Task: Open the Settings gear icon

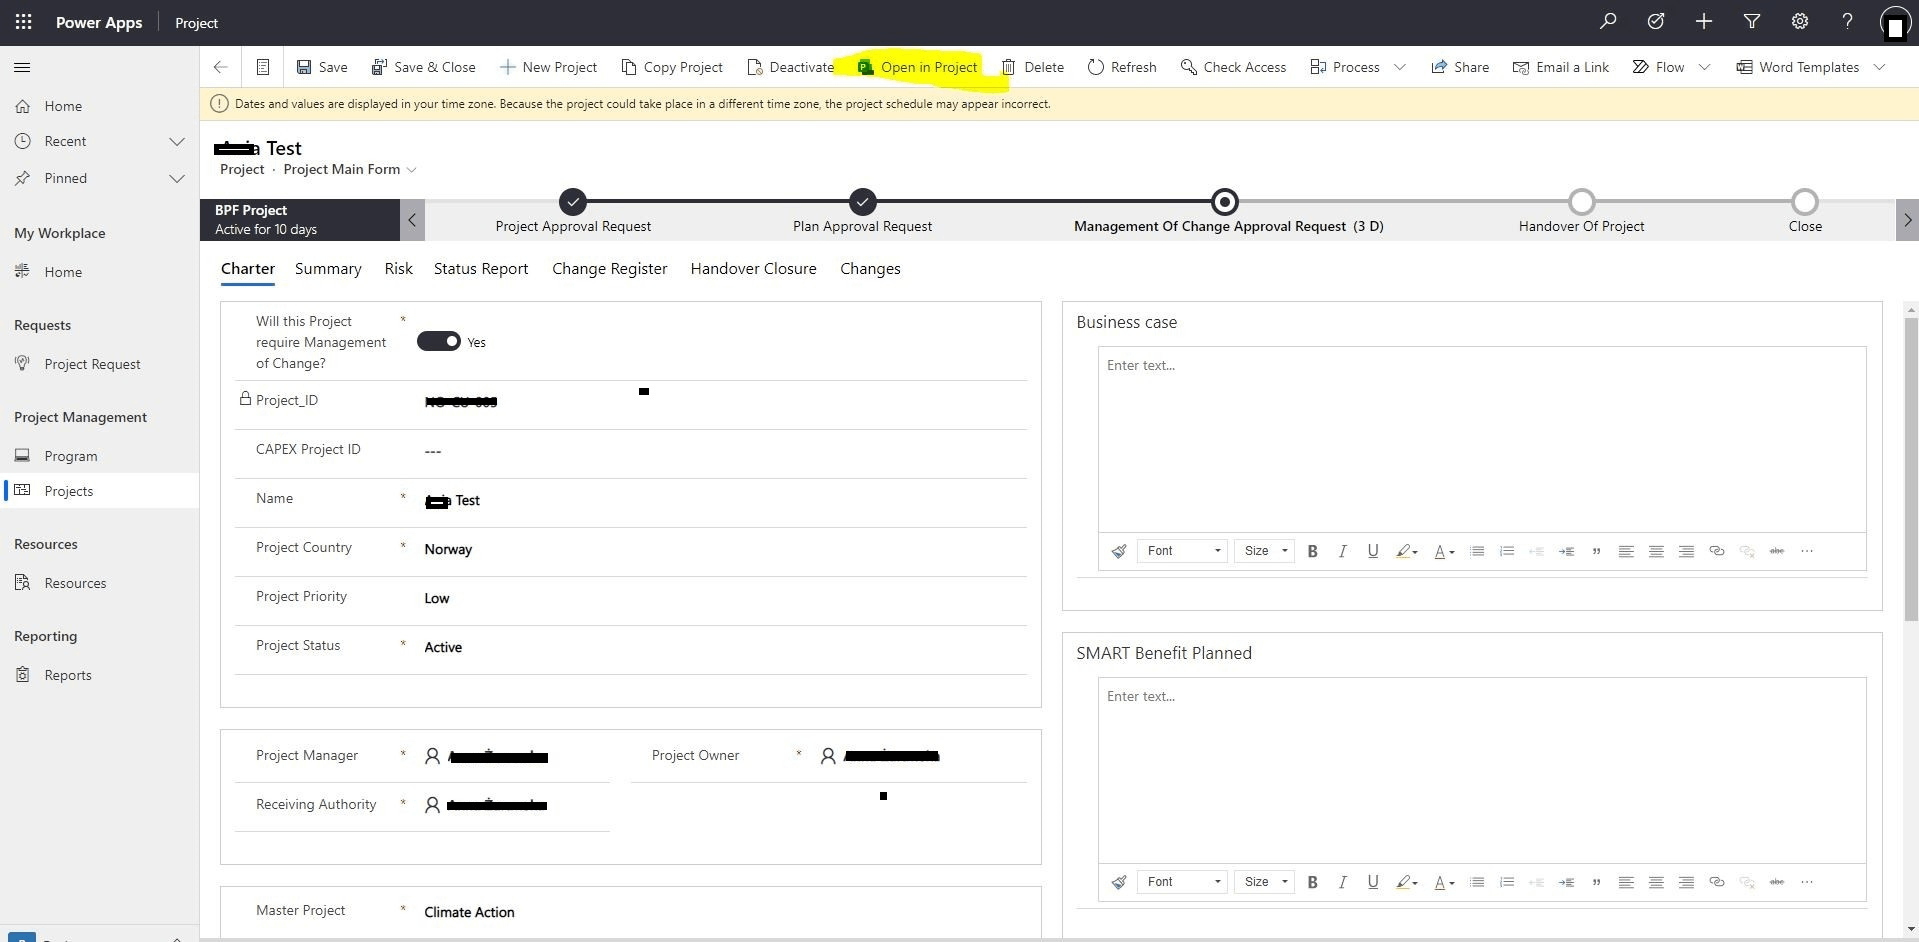Action: (x=1800, y=21)
